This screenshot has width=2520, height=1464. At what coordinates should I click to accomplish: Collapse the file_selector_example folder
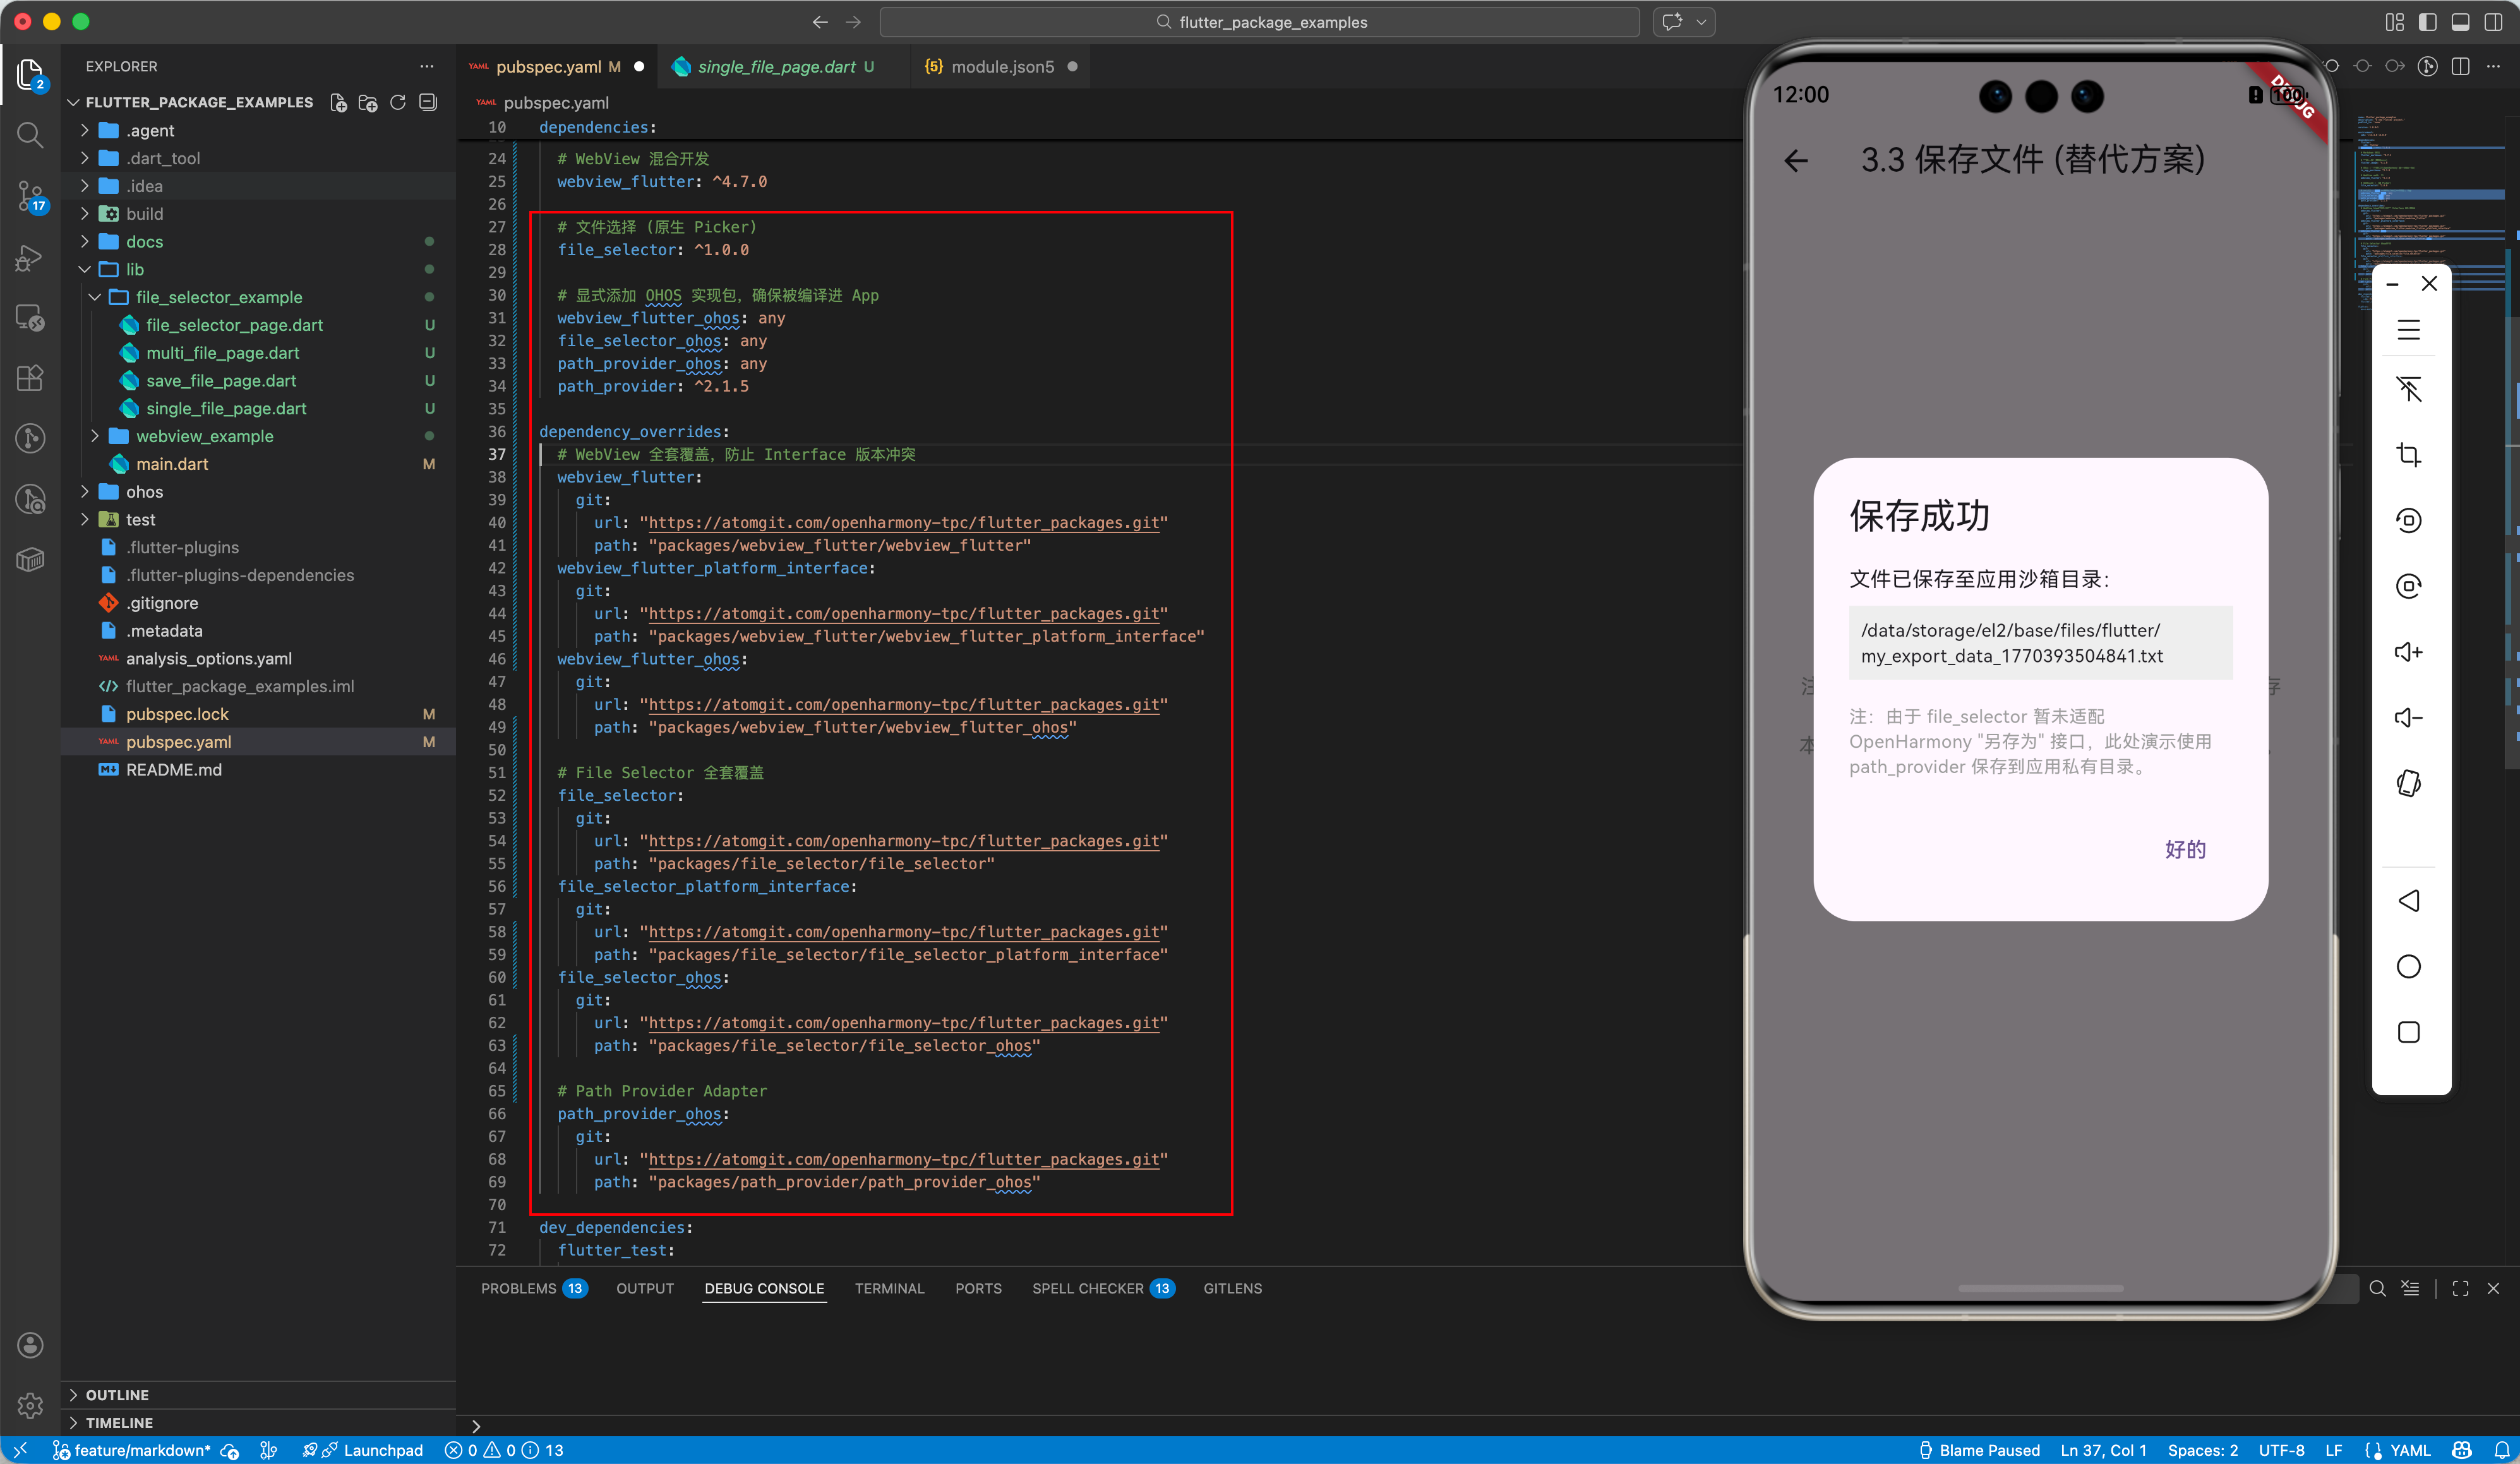click(x=218, y=297)
